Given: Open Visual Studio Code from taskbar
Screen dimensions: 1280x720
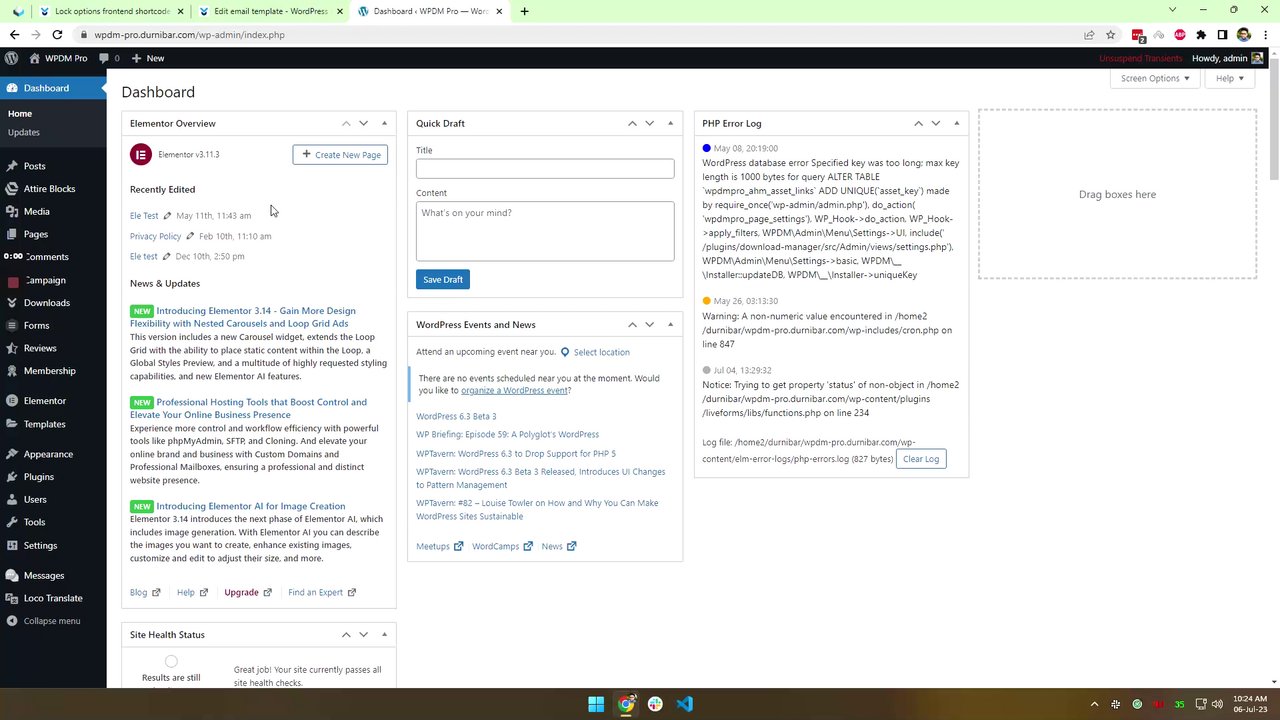Looking at the screenshot, I should coord(684,704).
